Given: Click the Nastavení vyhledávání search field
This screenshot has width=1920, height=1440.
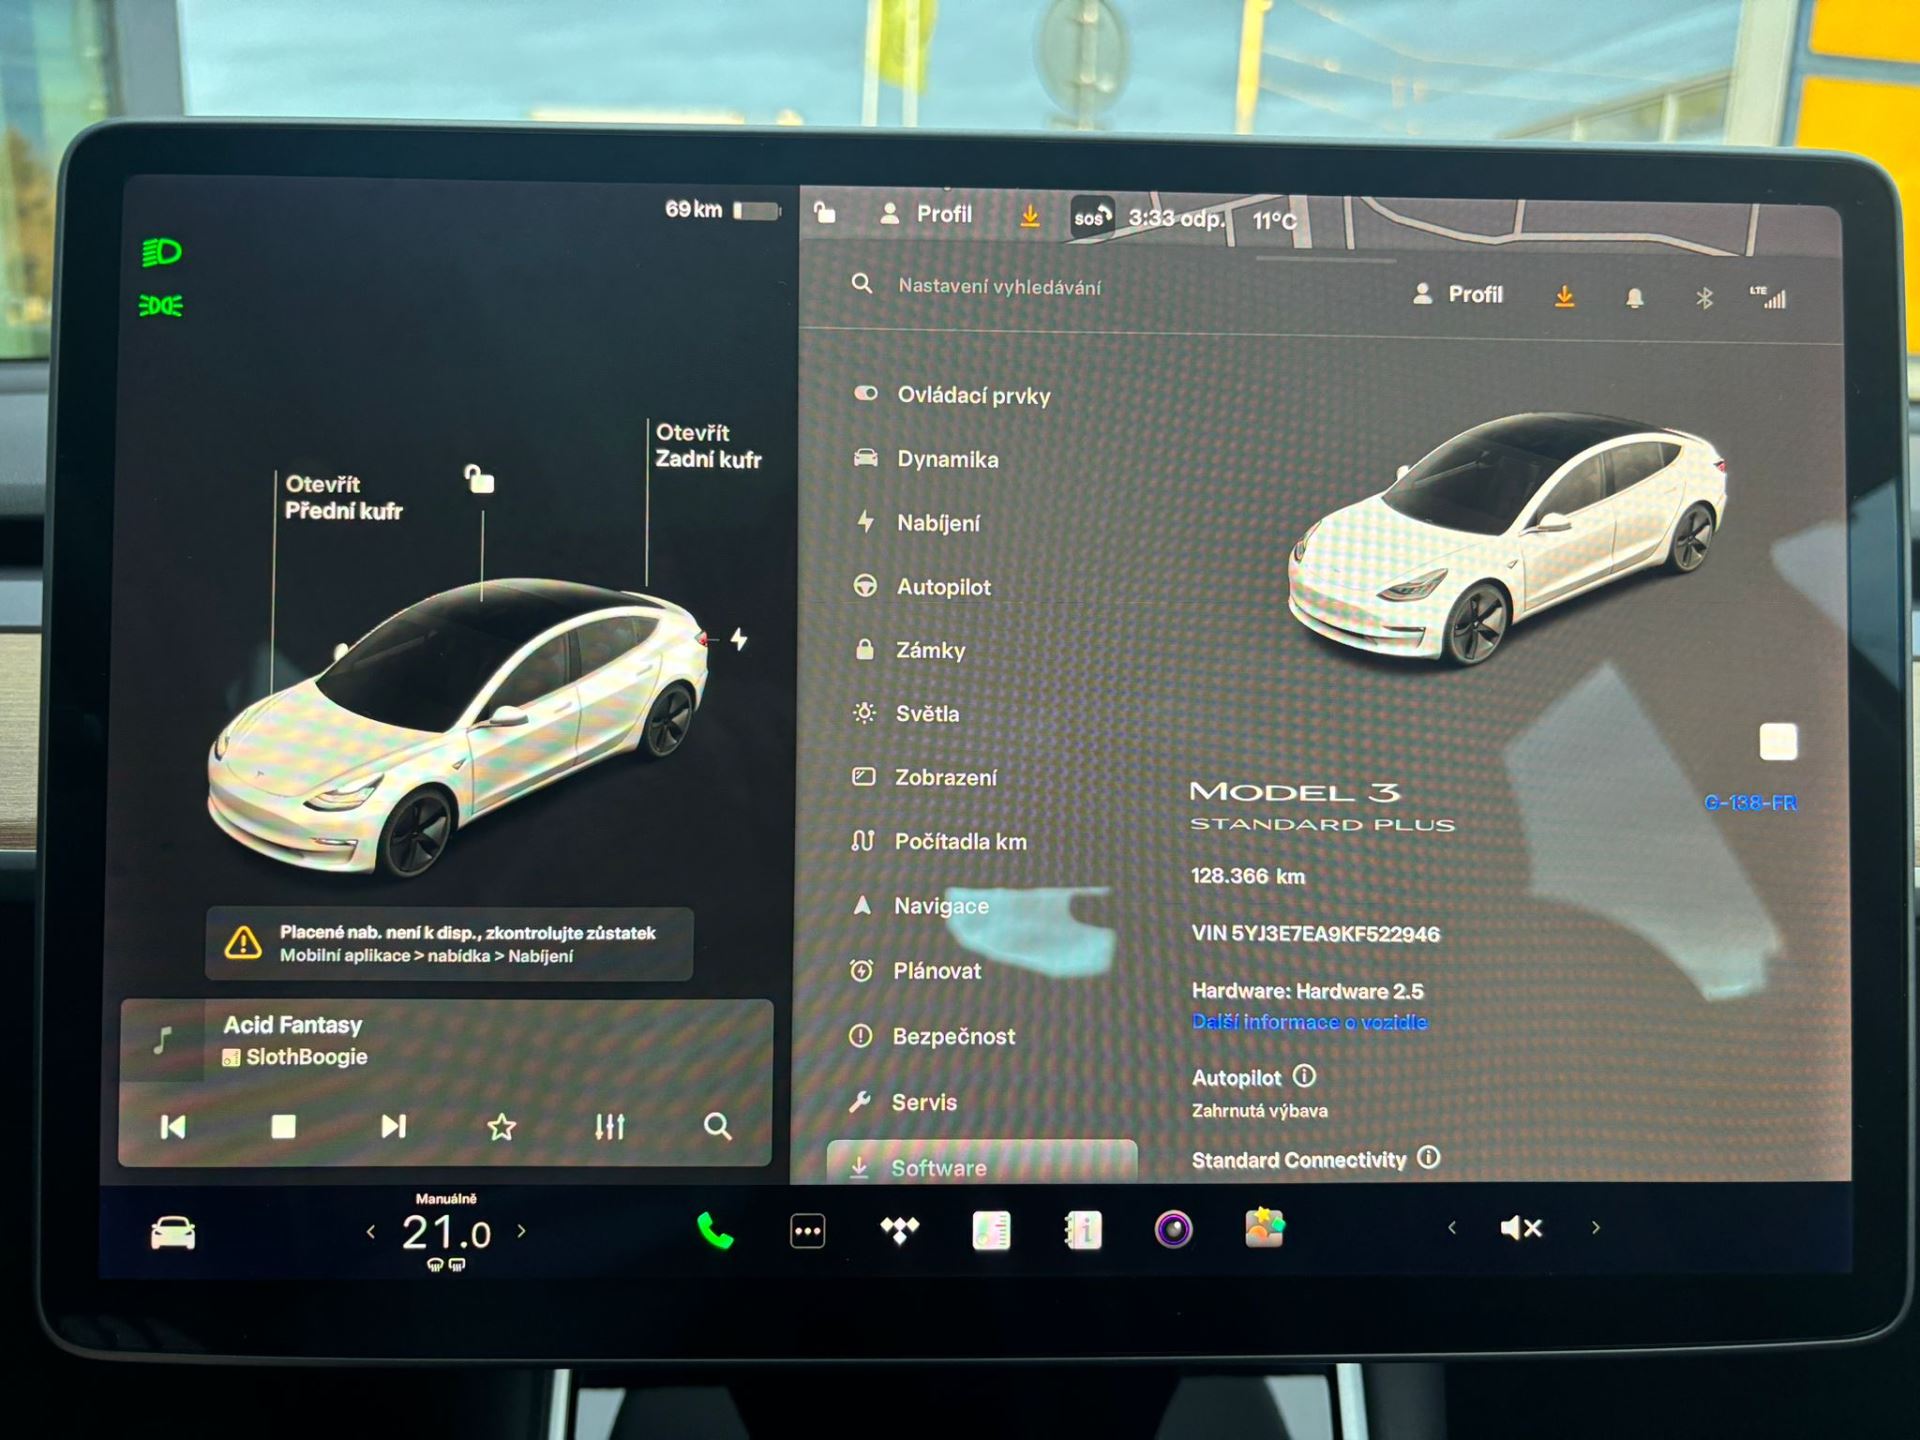Looking at the screenshot, I should (999, 287).
